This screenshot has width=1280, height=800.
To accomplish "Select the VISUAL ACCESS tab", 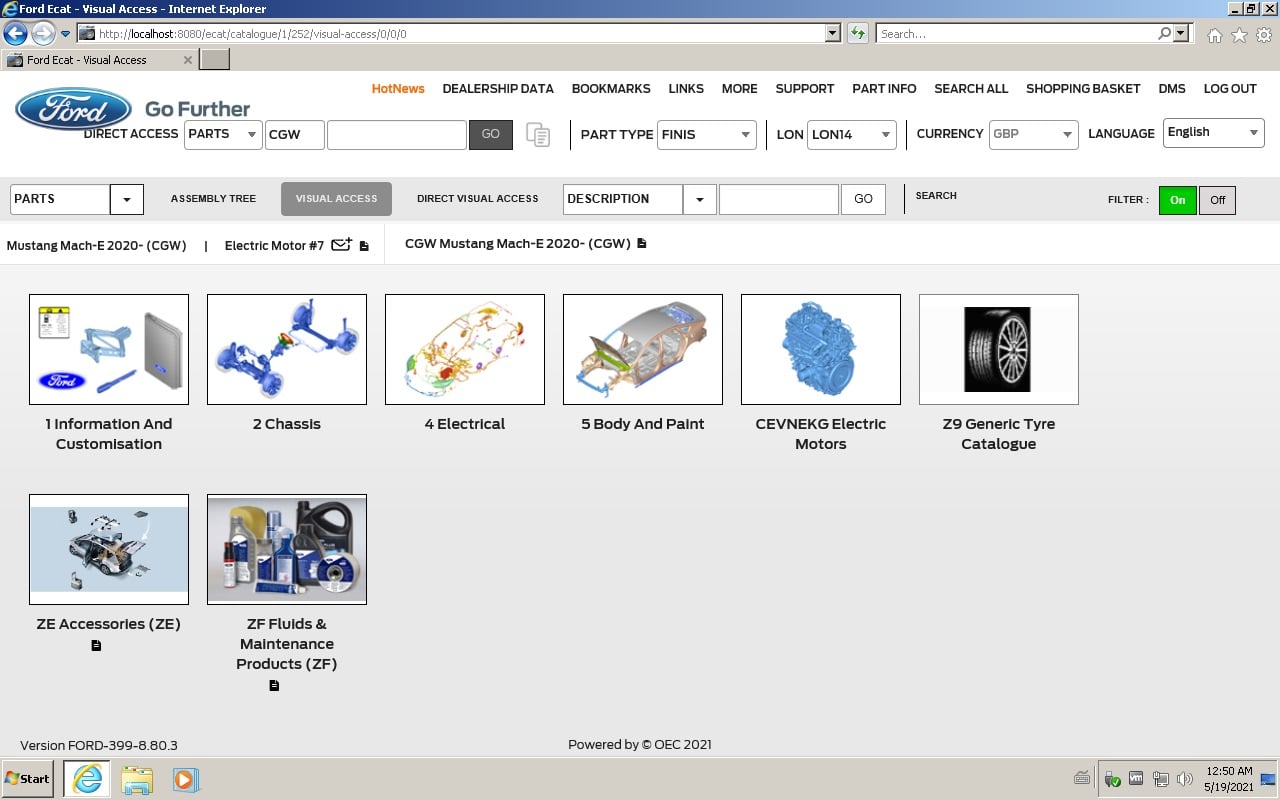I will pyautogui.click(x=336, y=199).
